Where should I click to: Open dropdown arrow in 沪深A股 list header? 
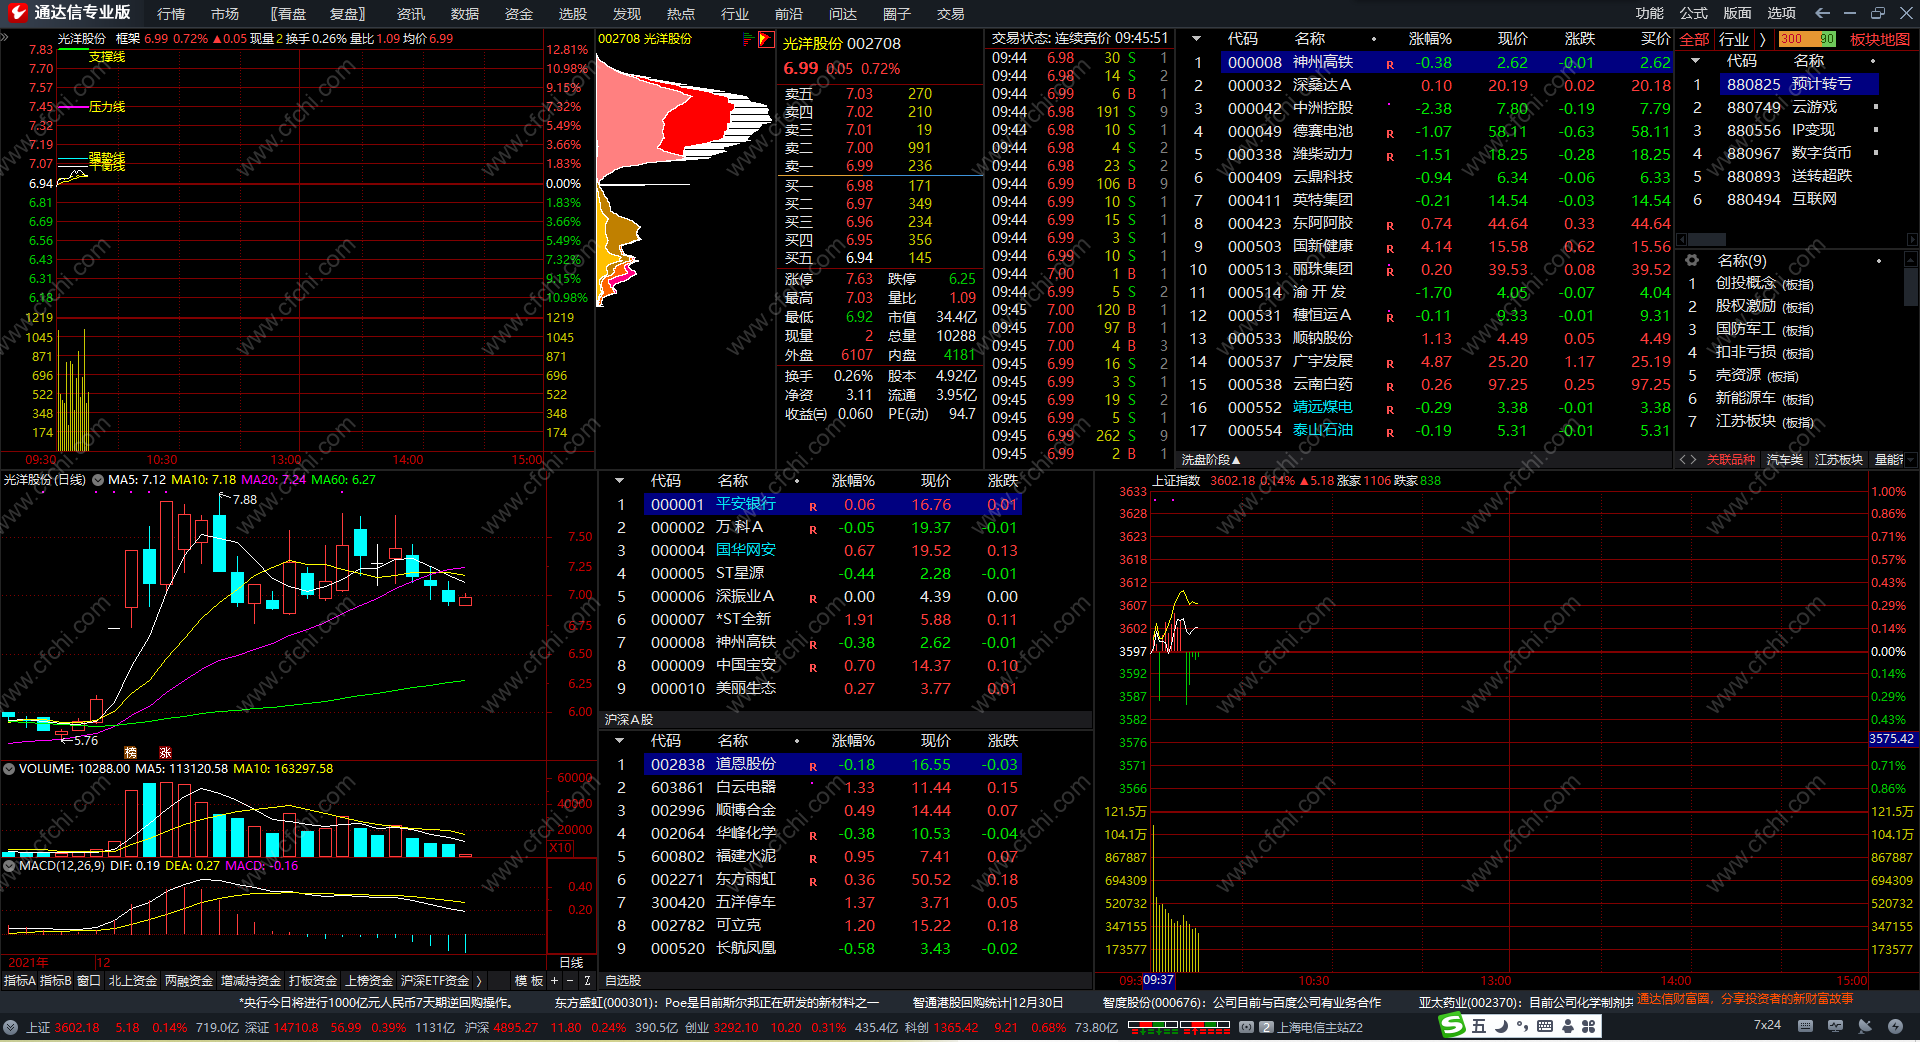(619, 741)
